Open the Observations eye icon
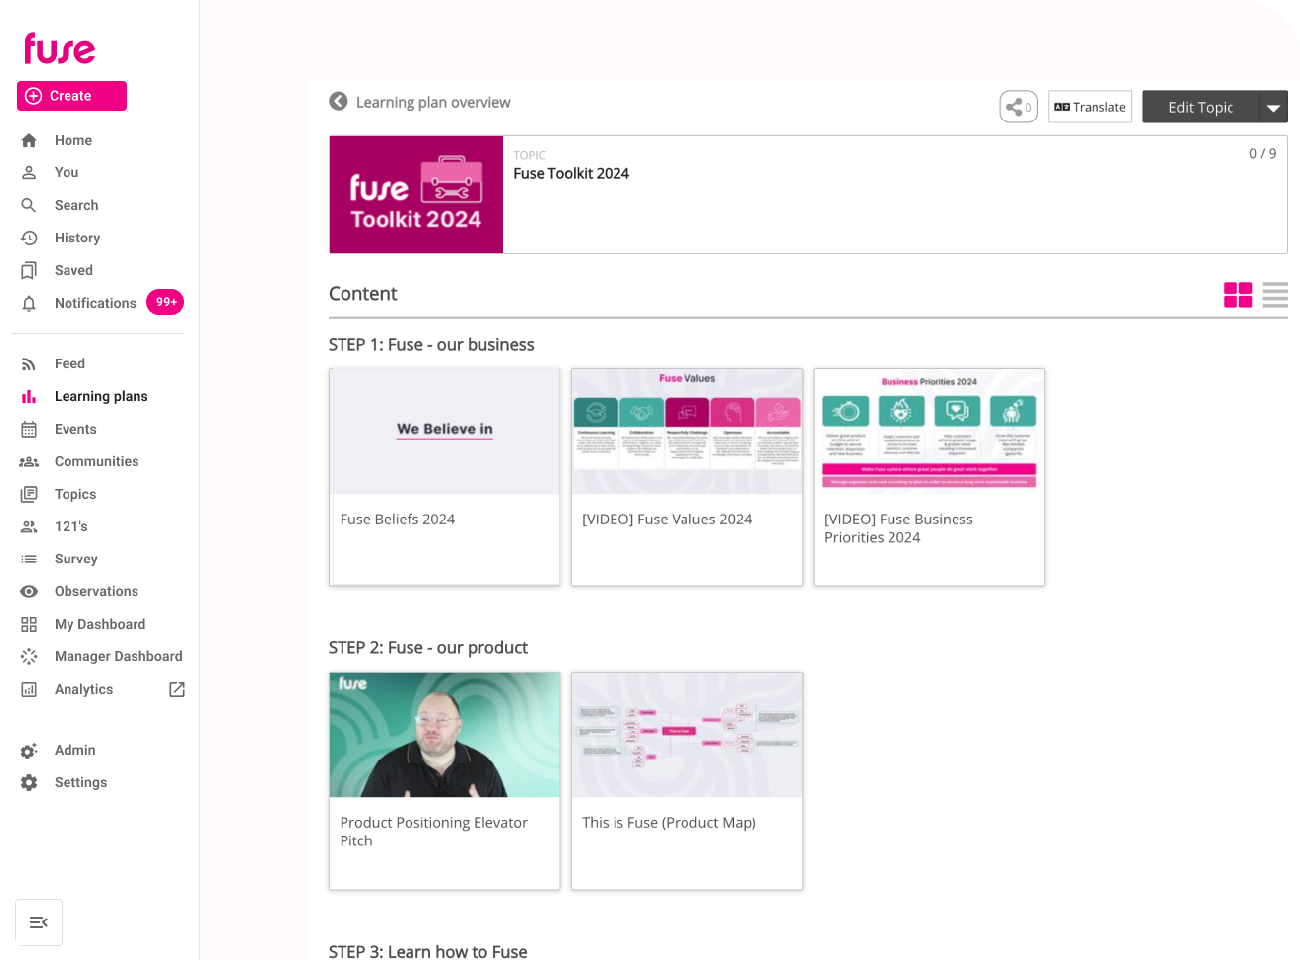This screenshot has height=960, width=1300. [29, 592]
